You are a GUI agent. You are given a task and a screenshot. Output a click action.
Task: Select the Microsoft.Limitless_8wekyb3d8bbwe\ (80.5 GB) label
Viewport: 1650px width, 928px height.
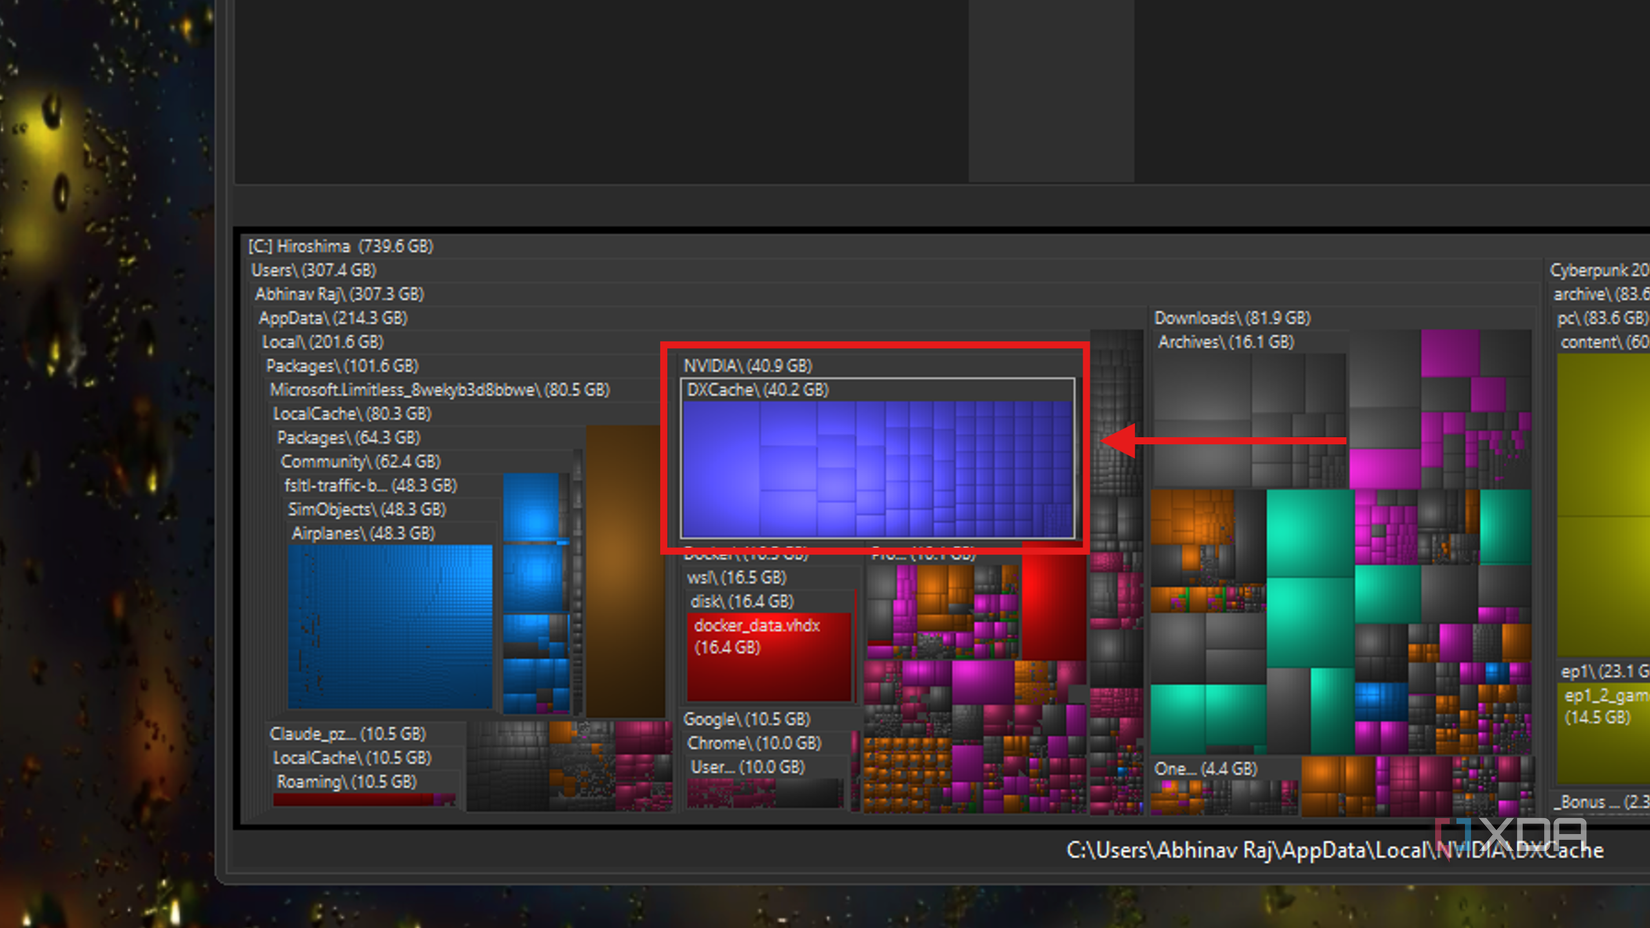tap(440, 390)
